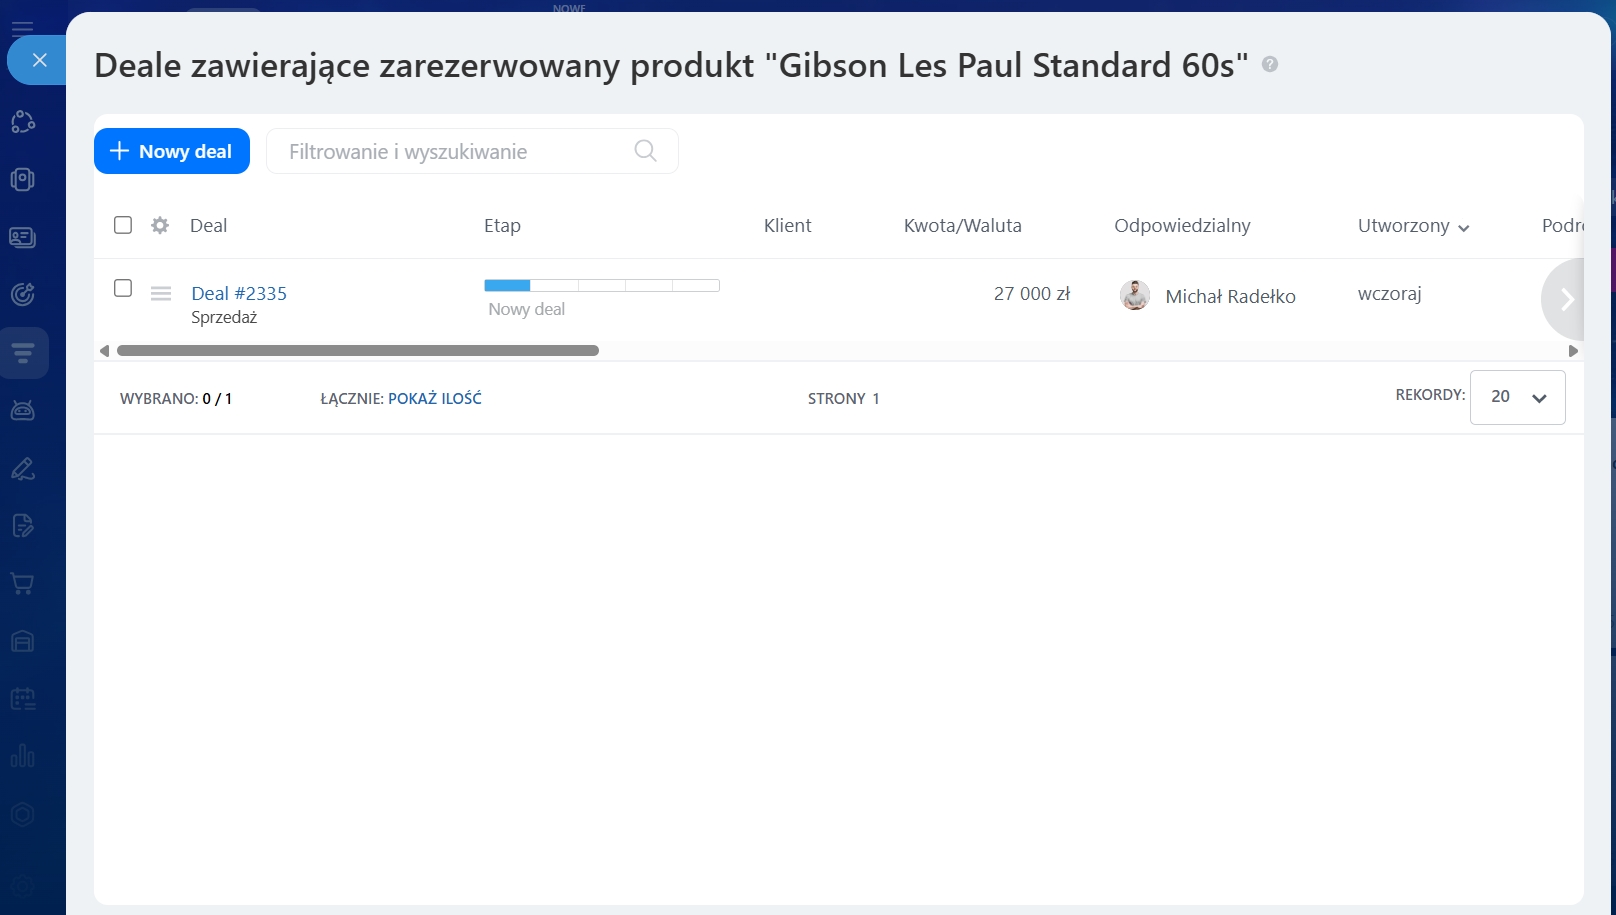This screenshot has height=915, width=1616.
Task: Open grid settings gear icon
Action: coord(160,225)
